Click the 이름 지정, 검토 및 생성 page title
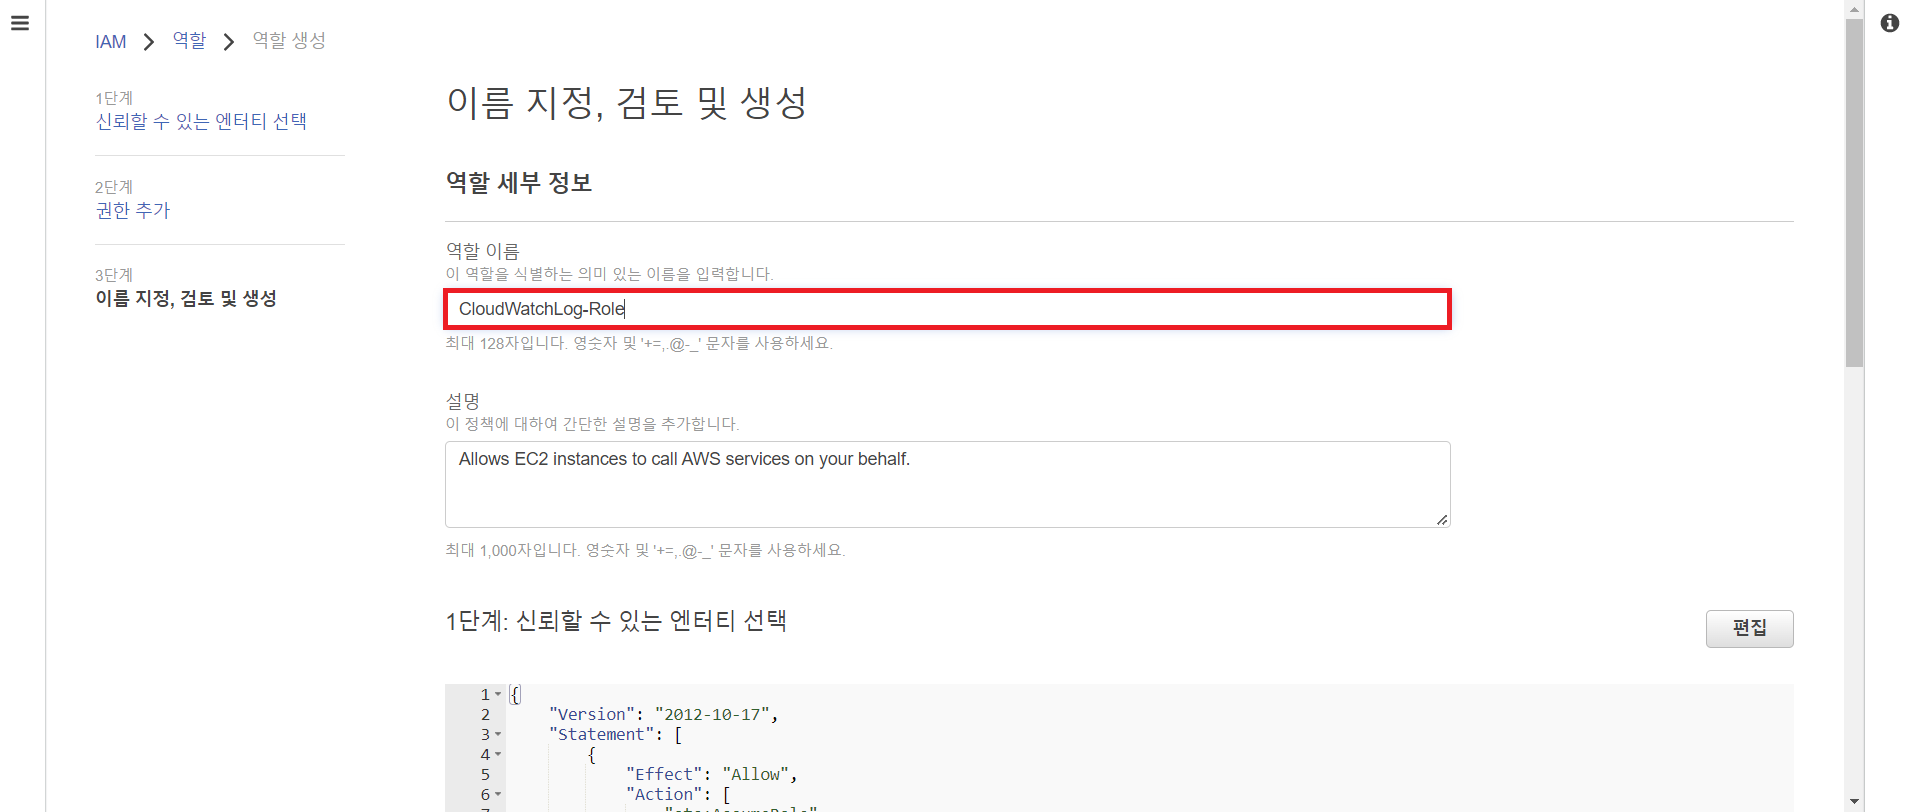 click(627, 102)
